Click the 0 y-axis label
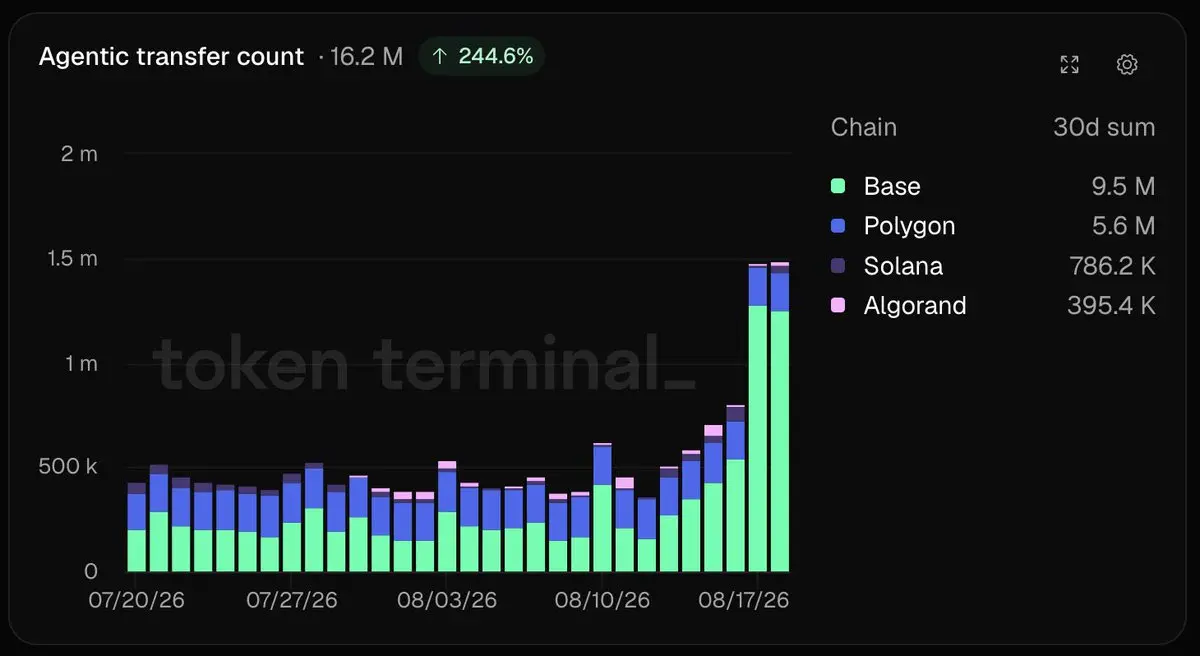The width and height of the screenshot is (1200, 656). (x=91, y=572)
